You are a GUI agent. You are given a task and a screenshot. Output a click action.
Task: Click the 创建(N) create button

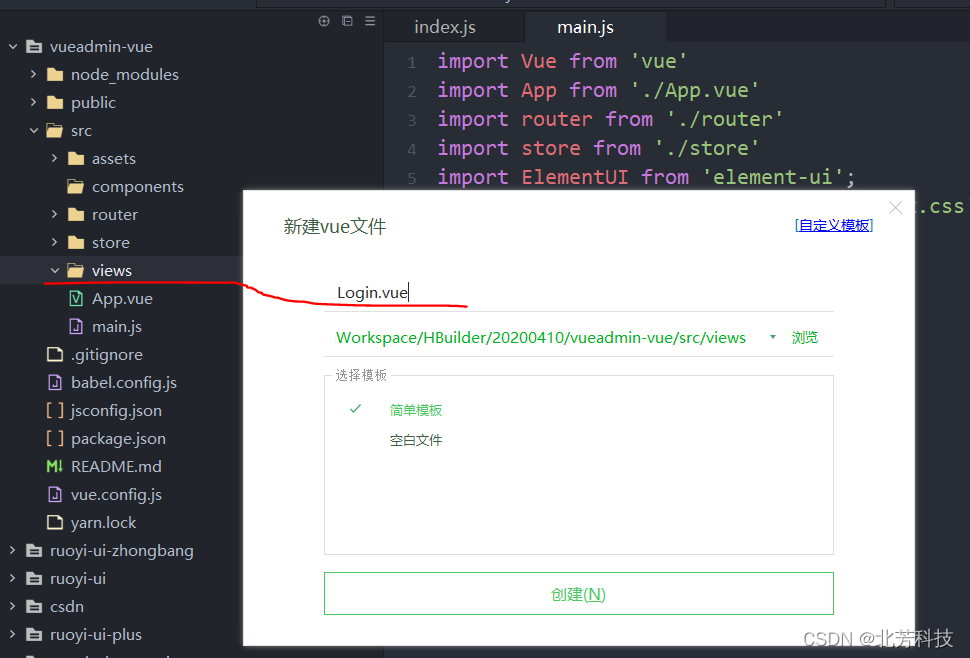pyautogui.click(x=578, y=594)
